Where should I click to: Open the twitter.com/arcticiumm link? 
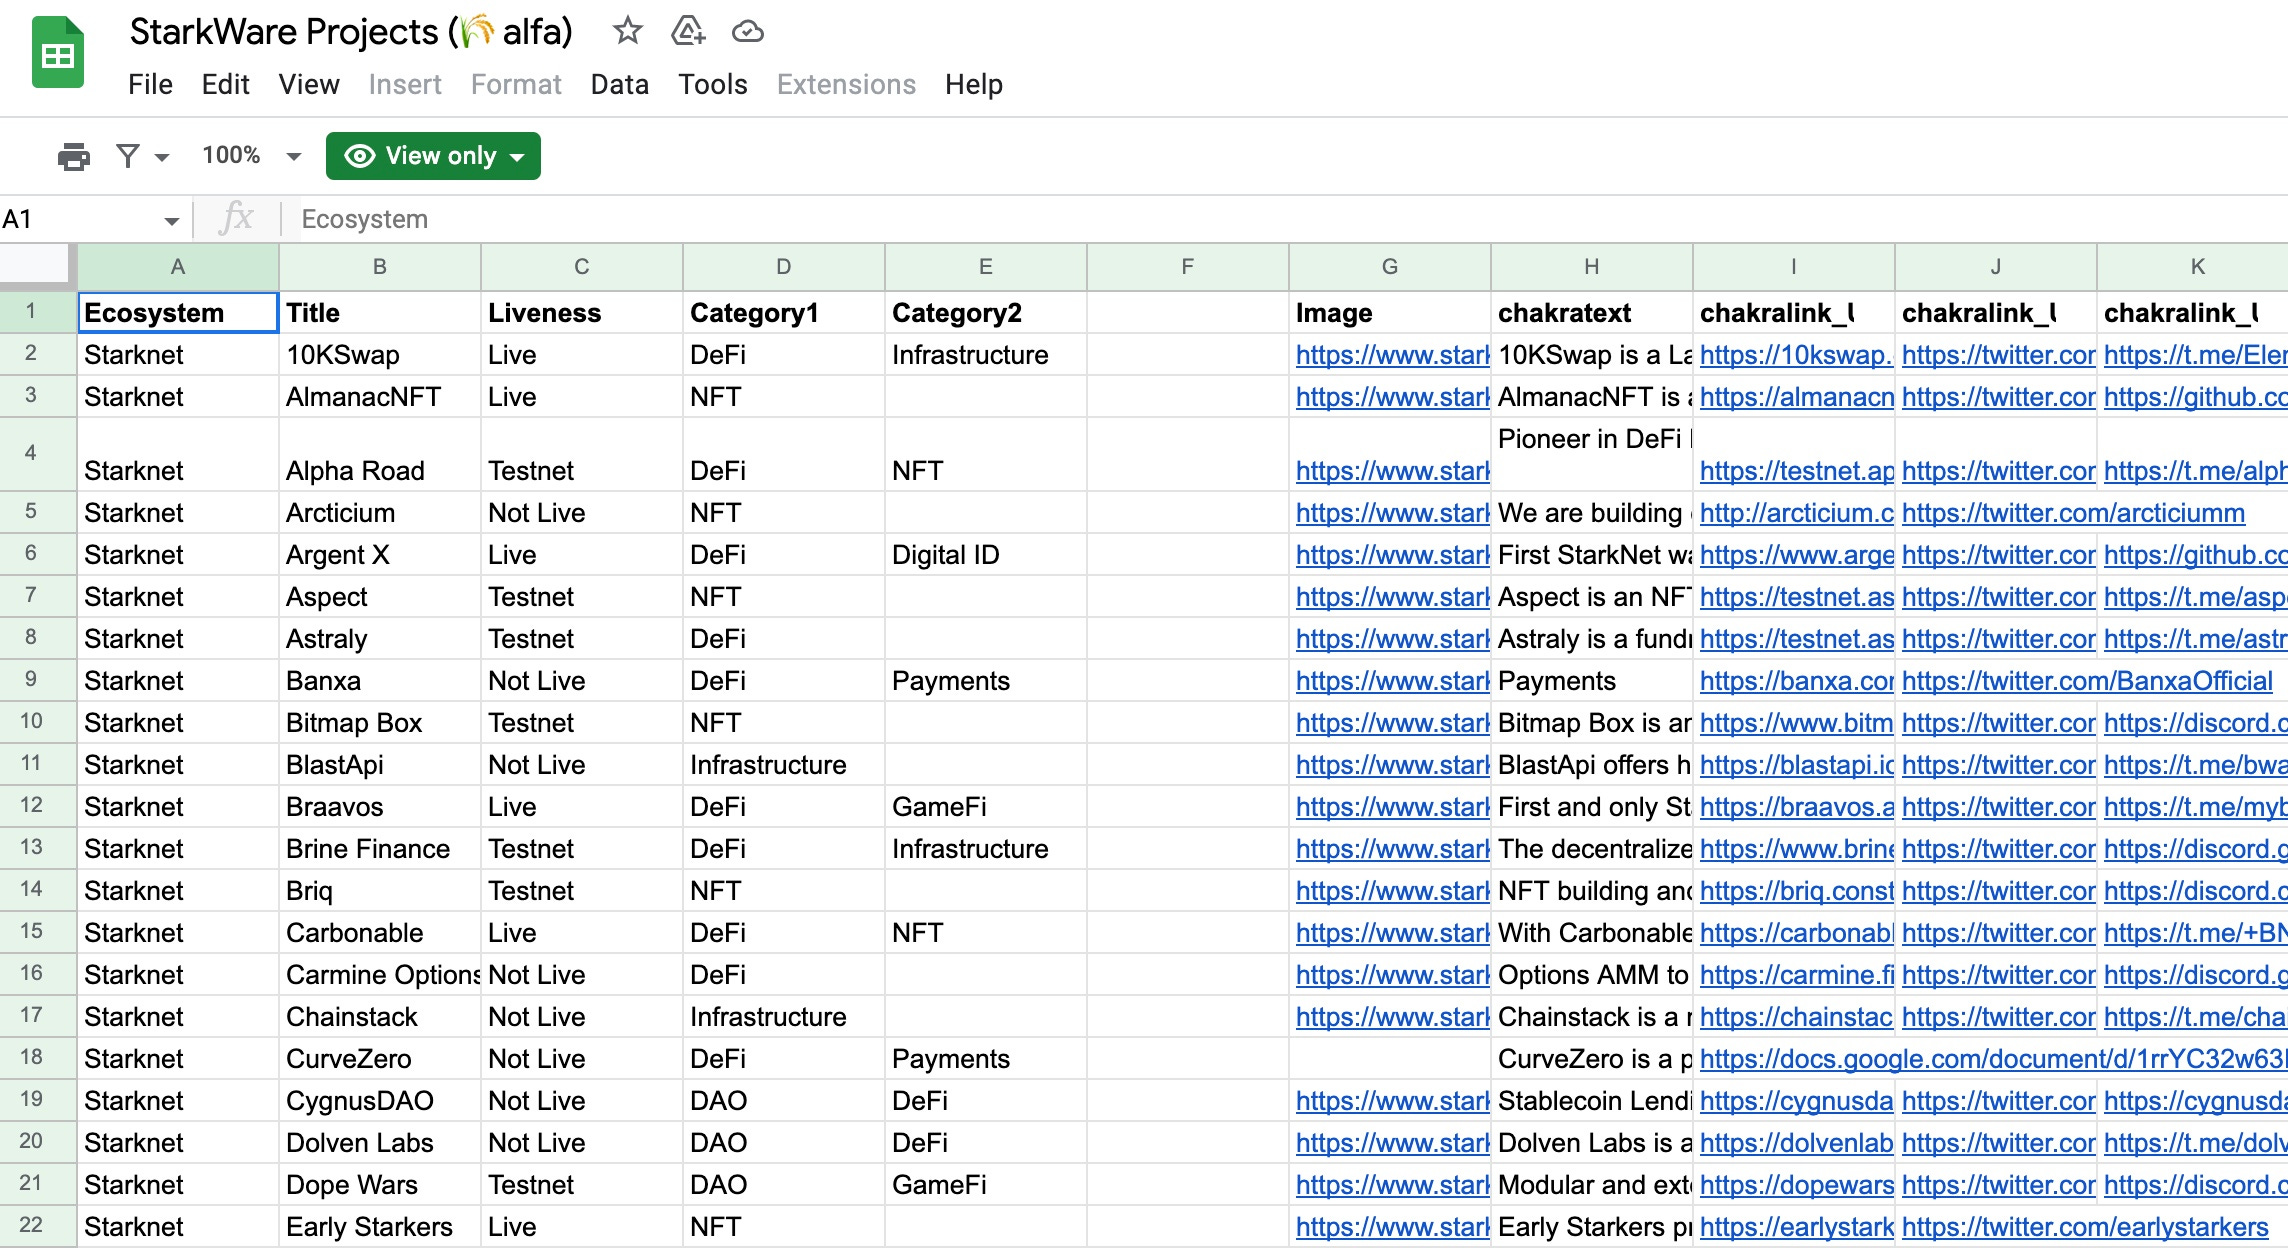click(x=2073, y=513)
